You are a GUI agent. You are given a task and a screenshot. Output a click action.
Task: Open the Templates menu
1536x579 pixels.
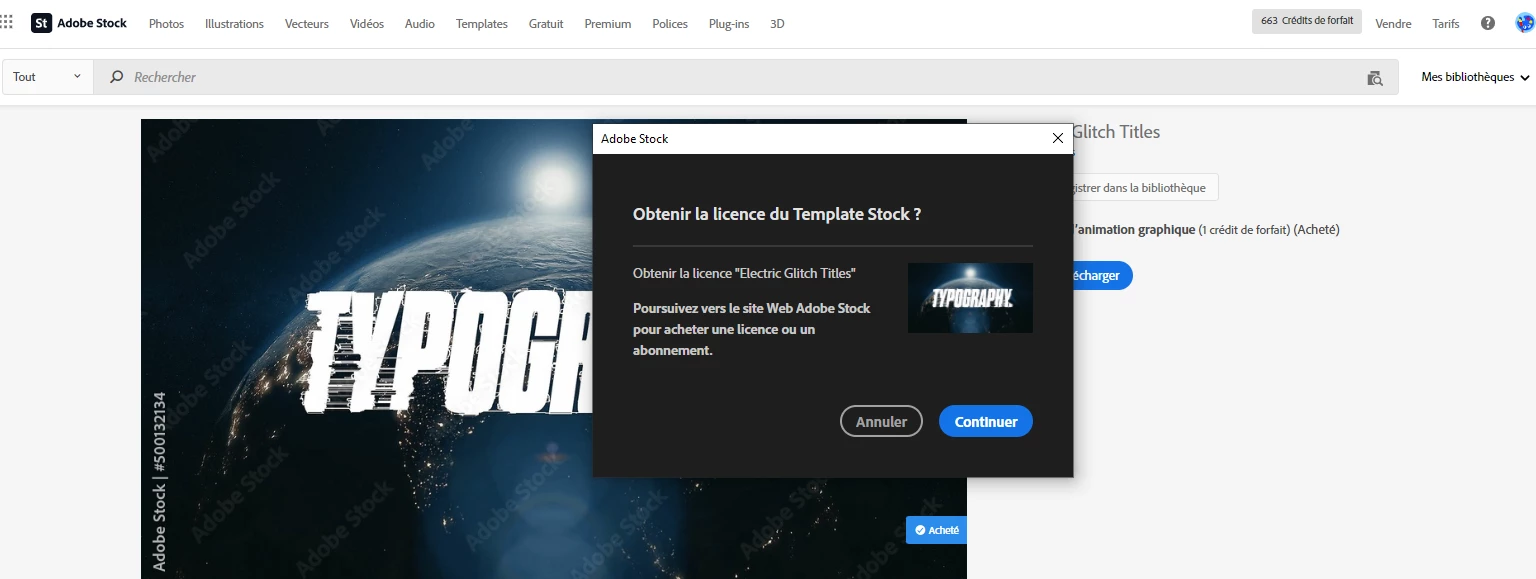[482, 24]
